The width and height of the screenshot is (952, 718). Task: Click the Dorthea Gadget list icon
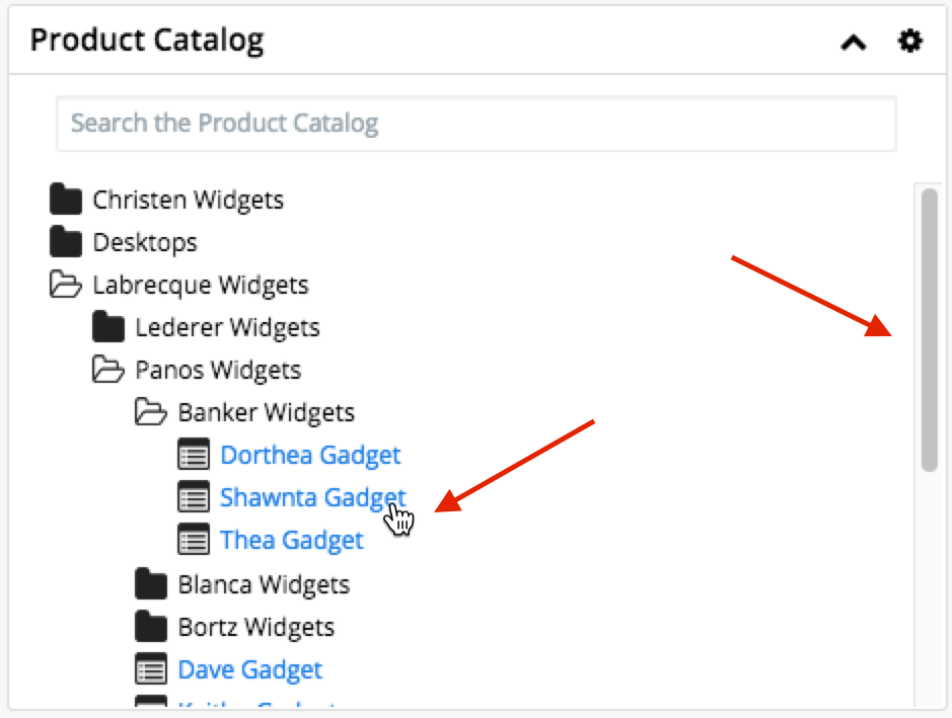coord(194,455)
